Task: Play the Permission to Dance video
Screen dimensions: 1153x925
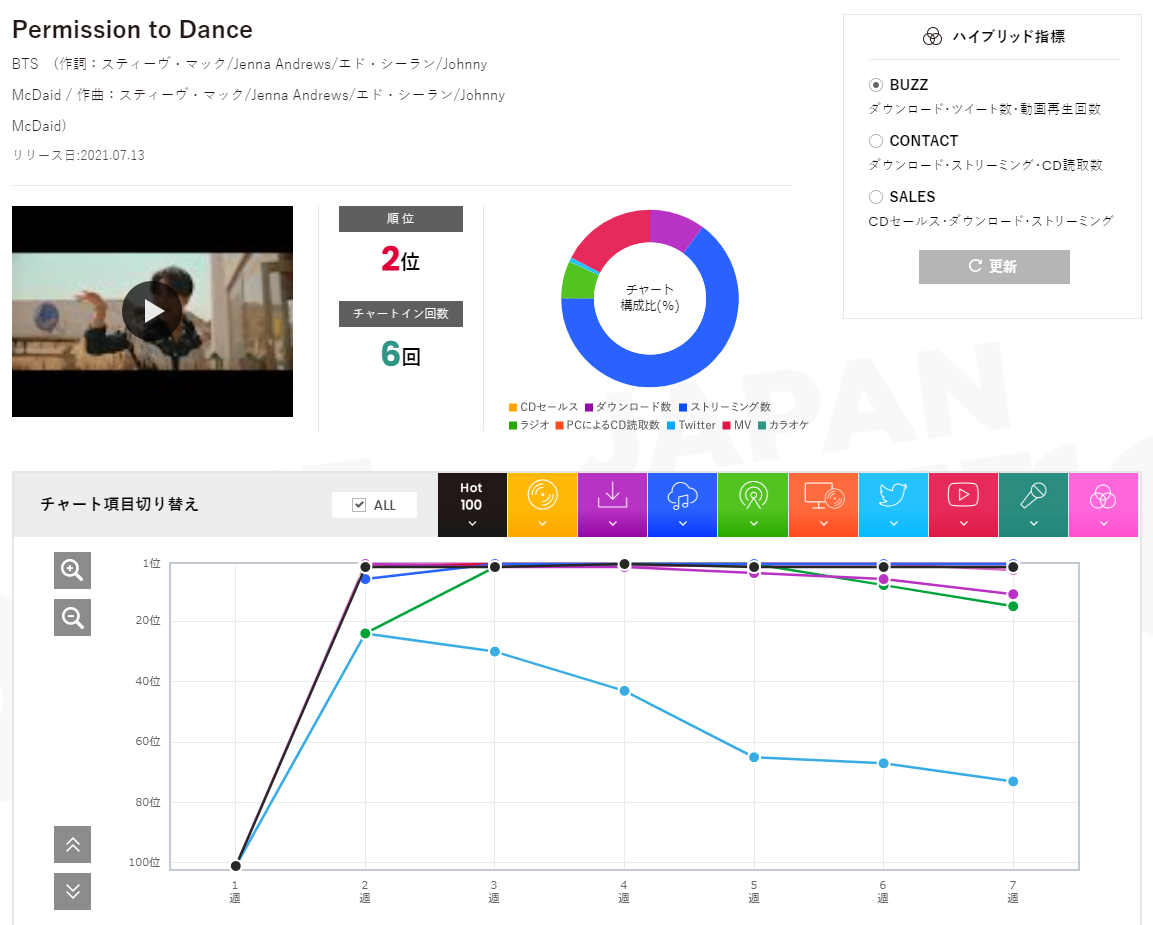Action: click(152, 311)
